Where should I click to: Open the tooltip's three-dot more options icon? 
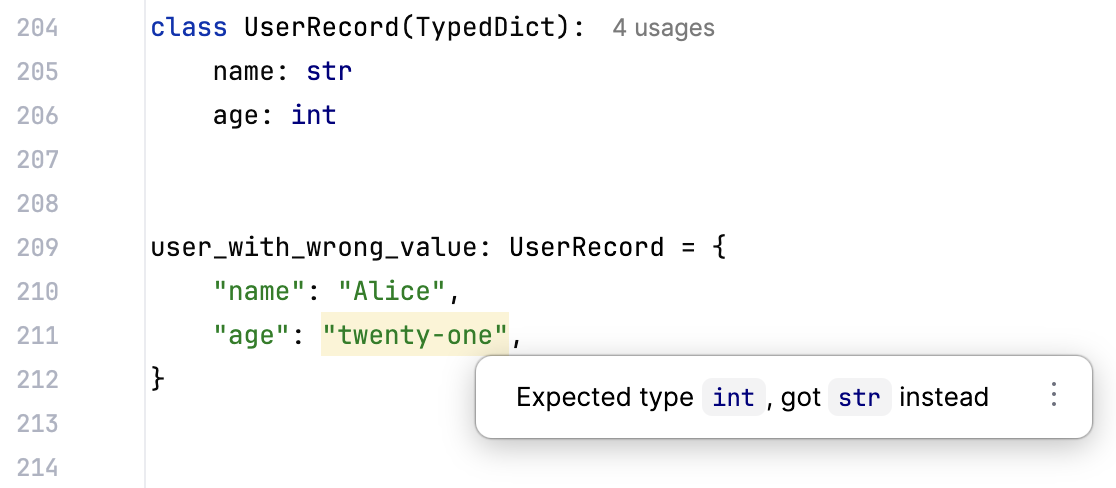pos(1054,395)
